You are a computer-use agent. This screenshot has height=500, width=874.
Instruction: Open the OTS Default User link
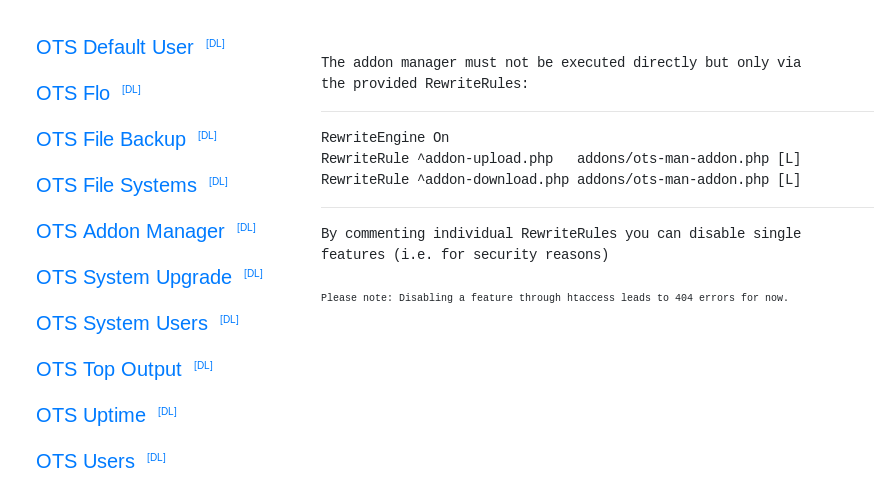tap(114, 47)
